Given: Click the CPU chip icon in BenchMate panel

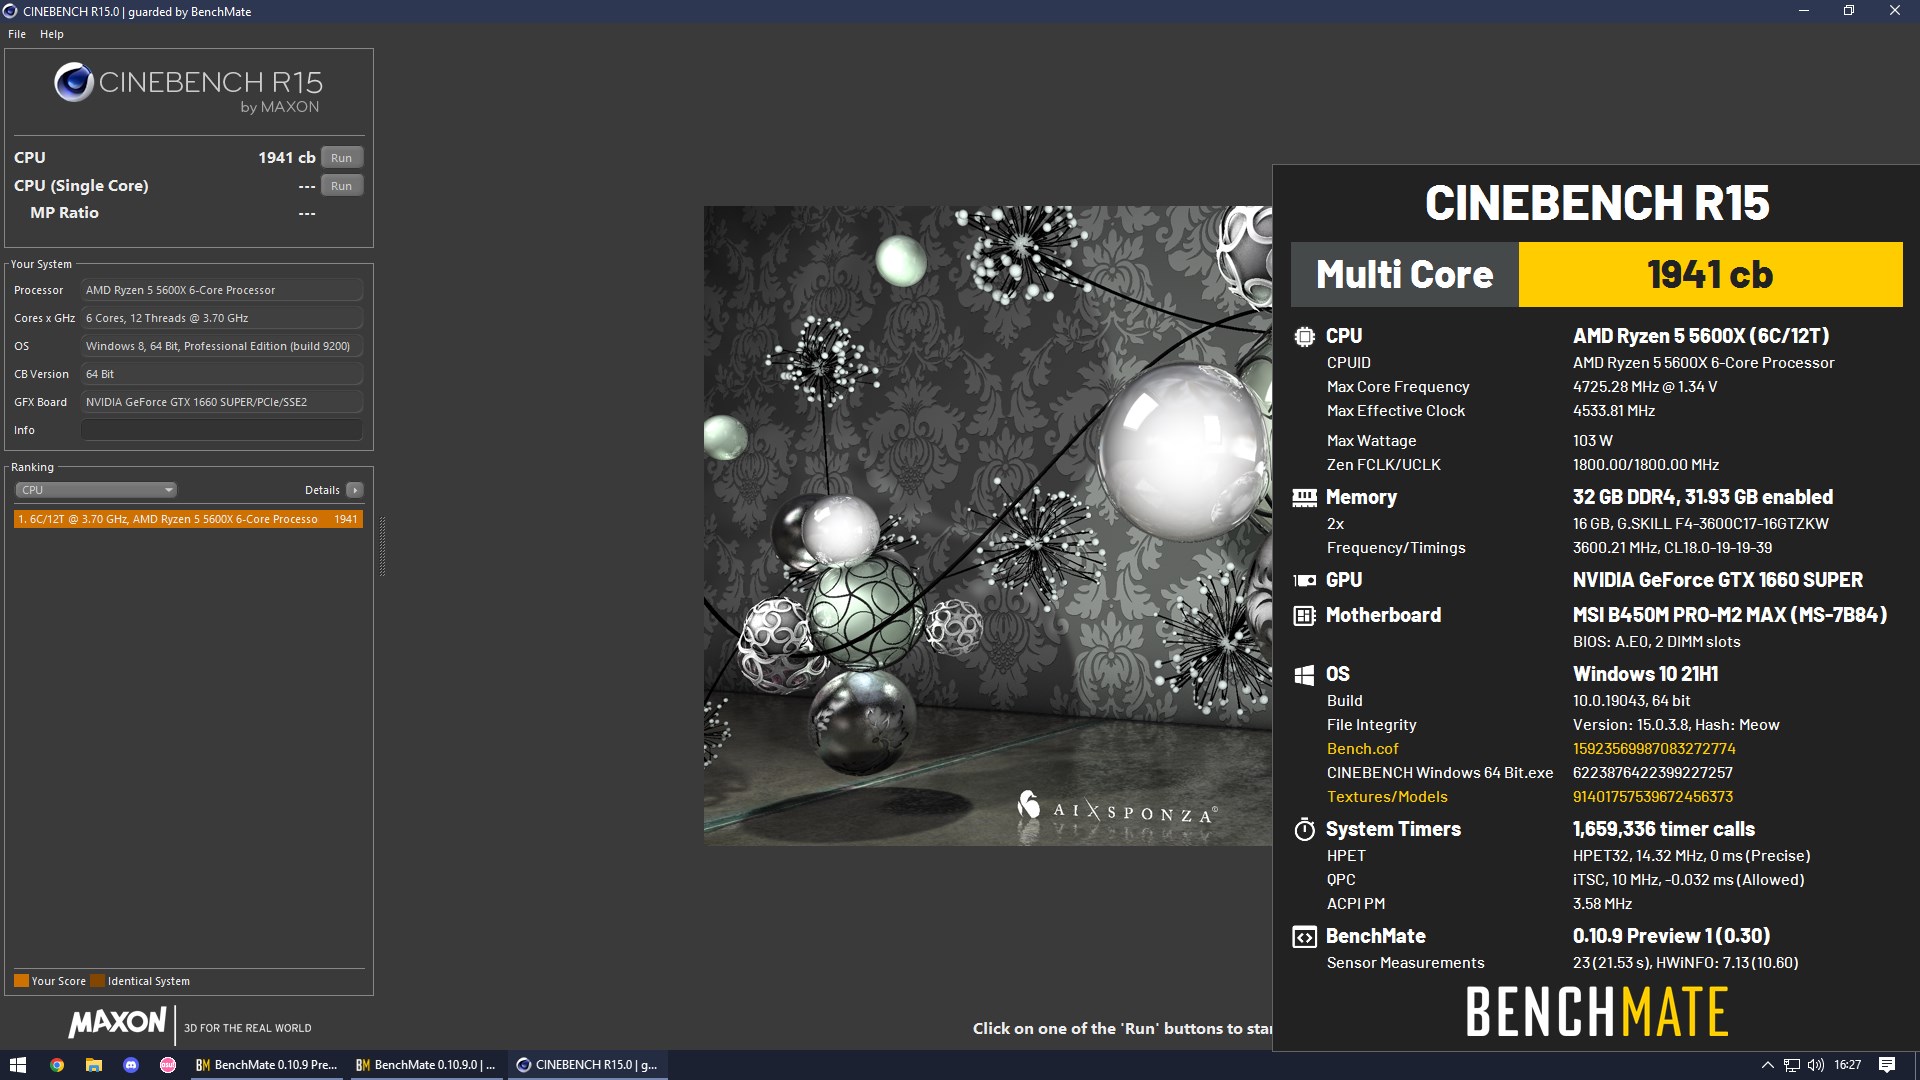Looking at the screenshot, I should (1304, 337).
